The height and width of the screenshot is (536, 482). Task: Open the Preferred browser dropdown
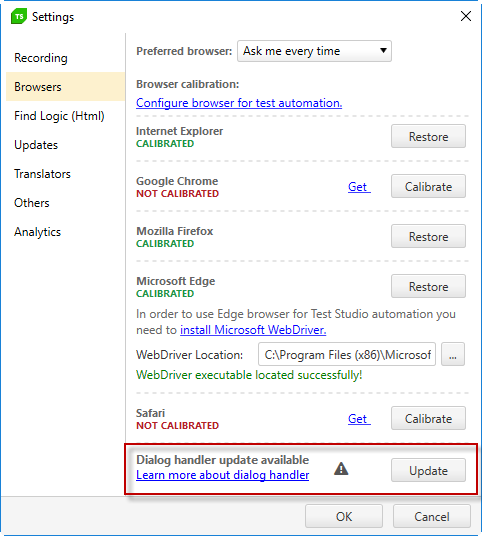(314, 51)
